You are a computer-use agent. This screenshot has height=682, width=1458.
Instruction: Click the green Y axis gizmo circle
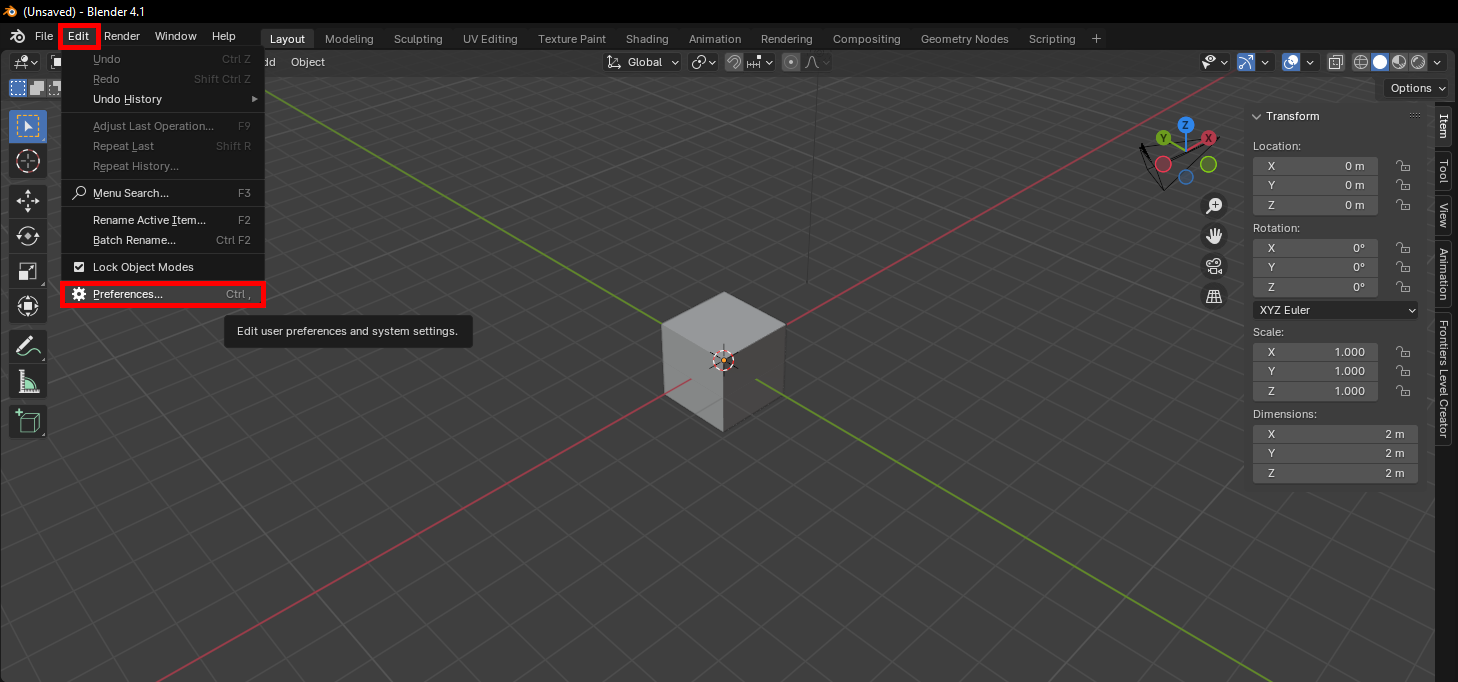pos(1163,138)
